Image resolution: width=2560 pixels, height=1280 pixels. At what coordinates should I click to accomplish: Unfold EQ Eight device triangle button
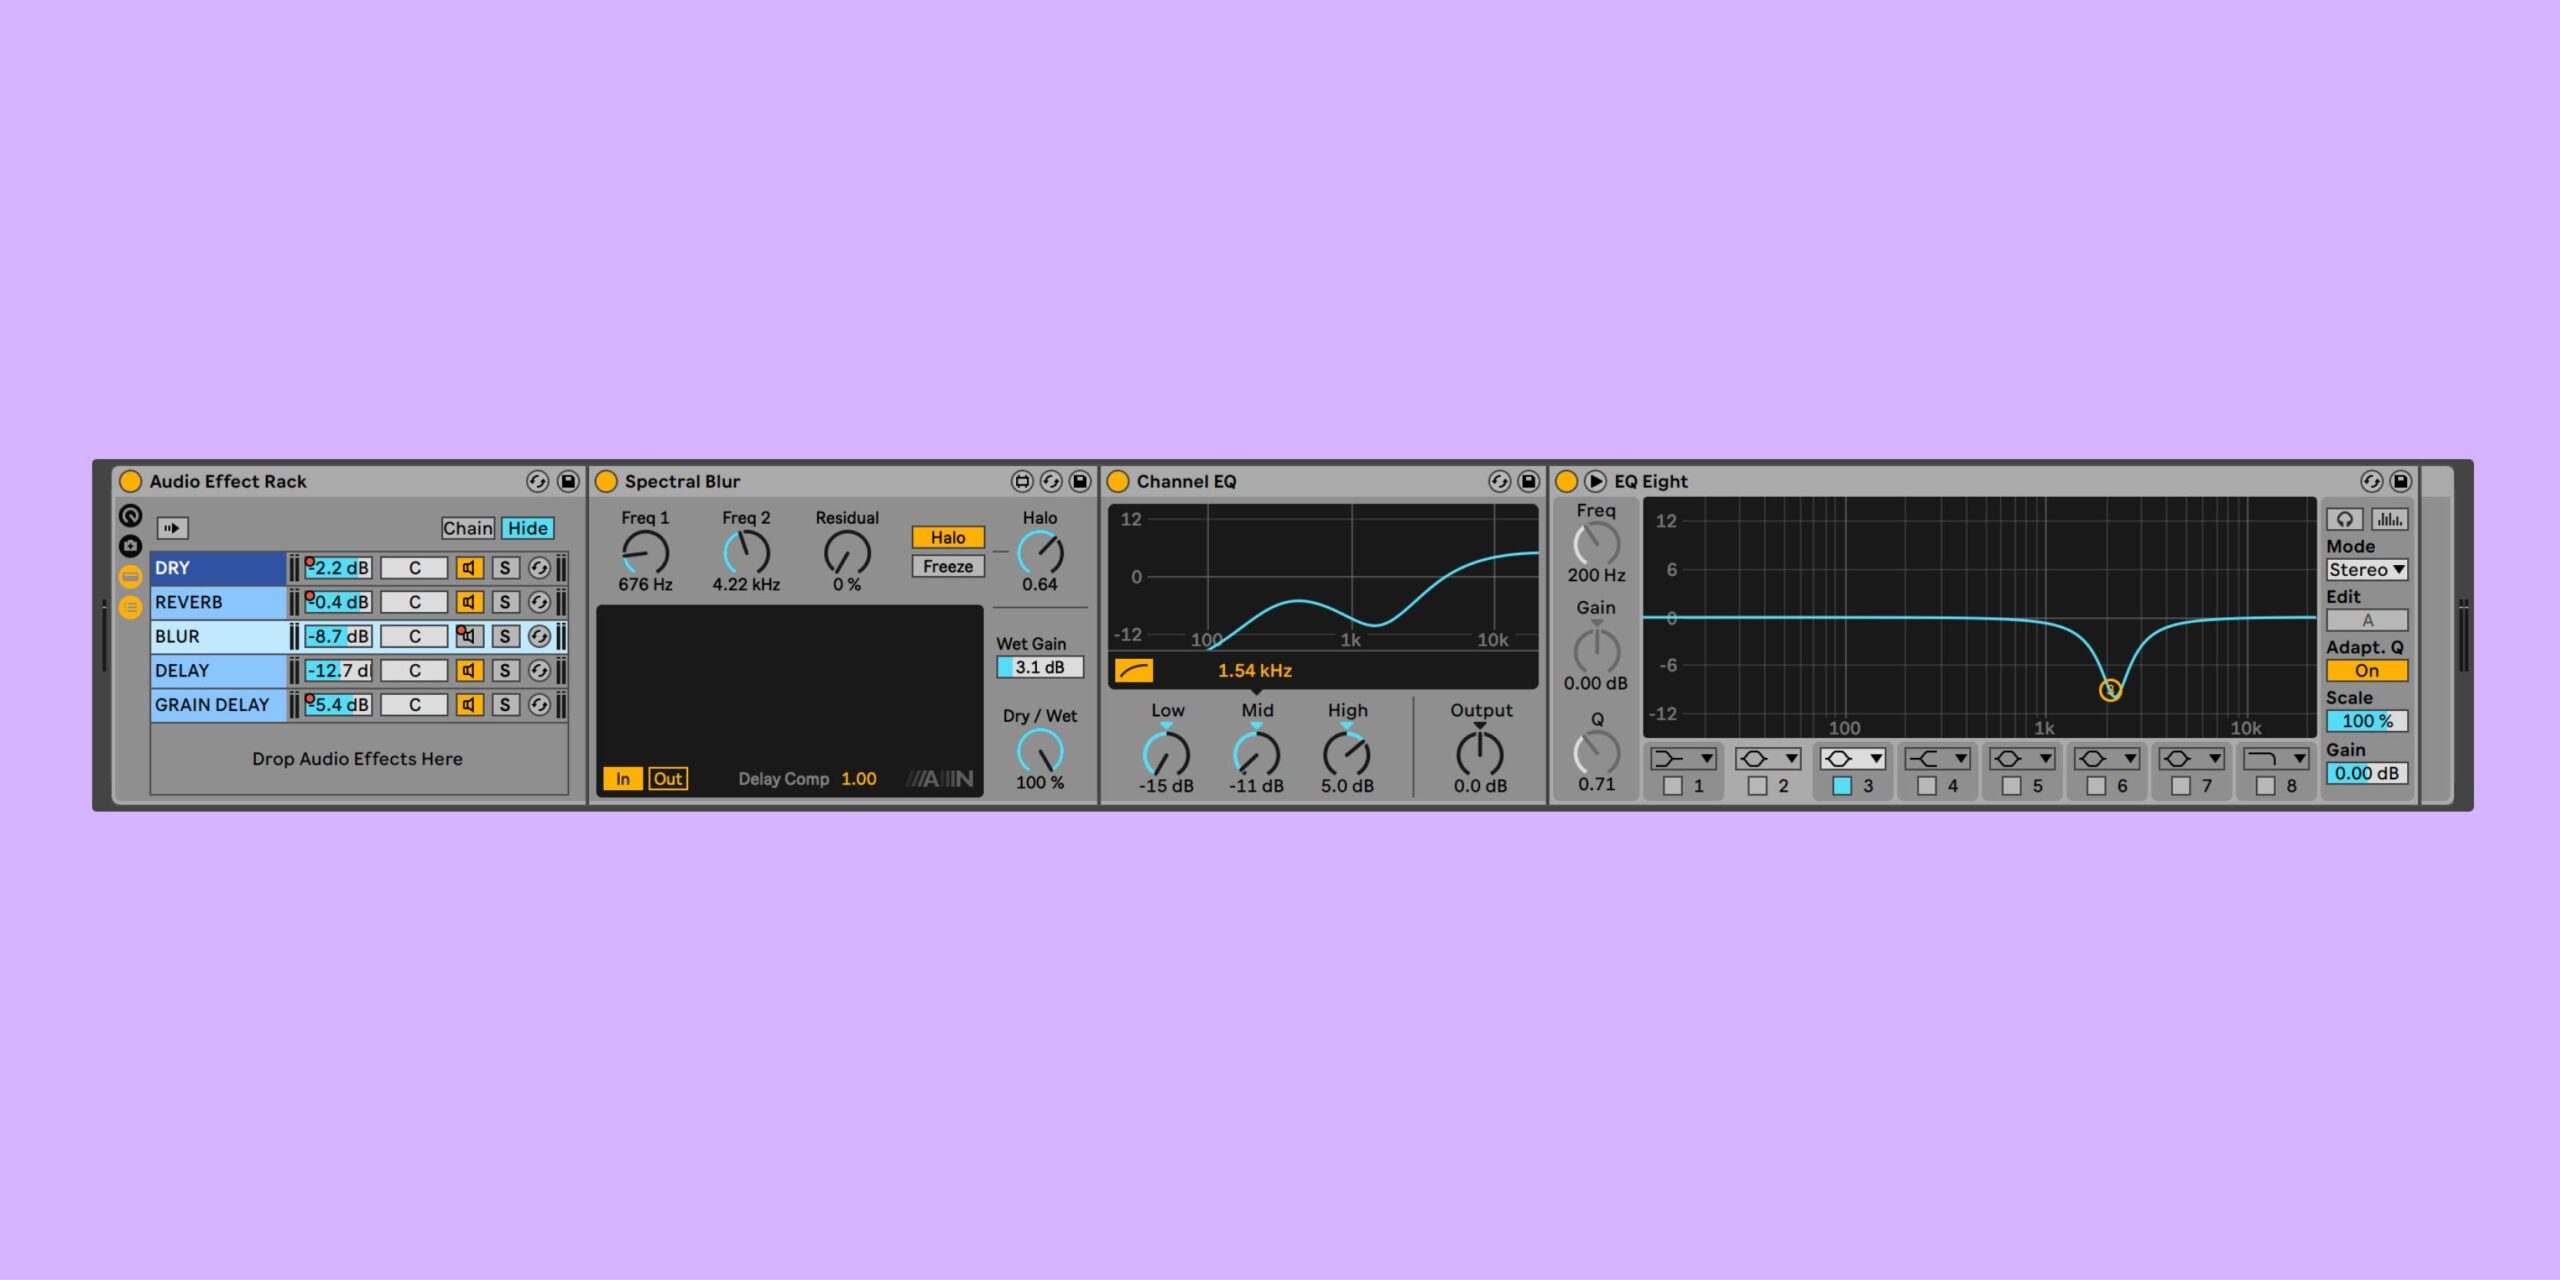pyautogui.click(x=1595, y=482)
